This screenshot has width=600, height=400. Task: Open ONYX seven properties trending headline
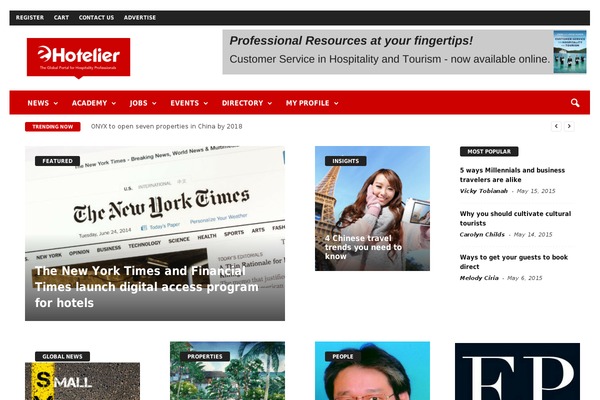[x=166, y=126]
